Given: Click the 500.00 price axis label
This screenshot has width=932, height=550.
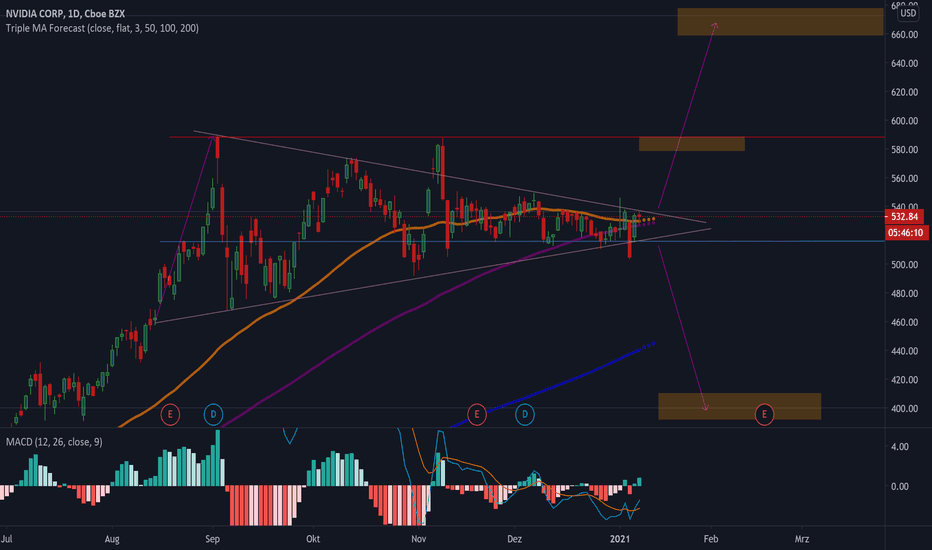Looking at the screenshot, I should click(904, 265).
